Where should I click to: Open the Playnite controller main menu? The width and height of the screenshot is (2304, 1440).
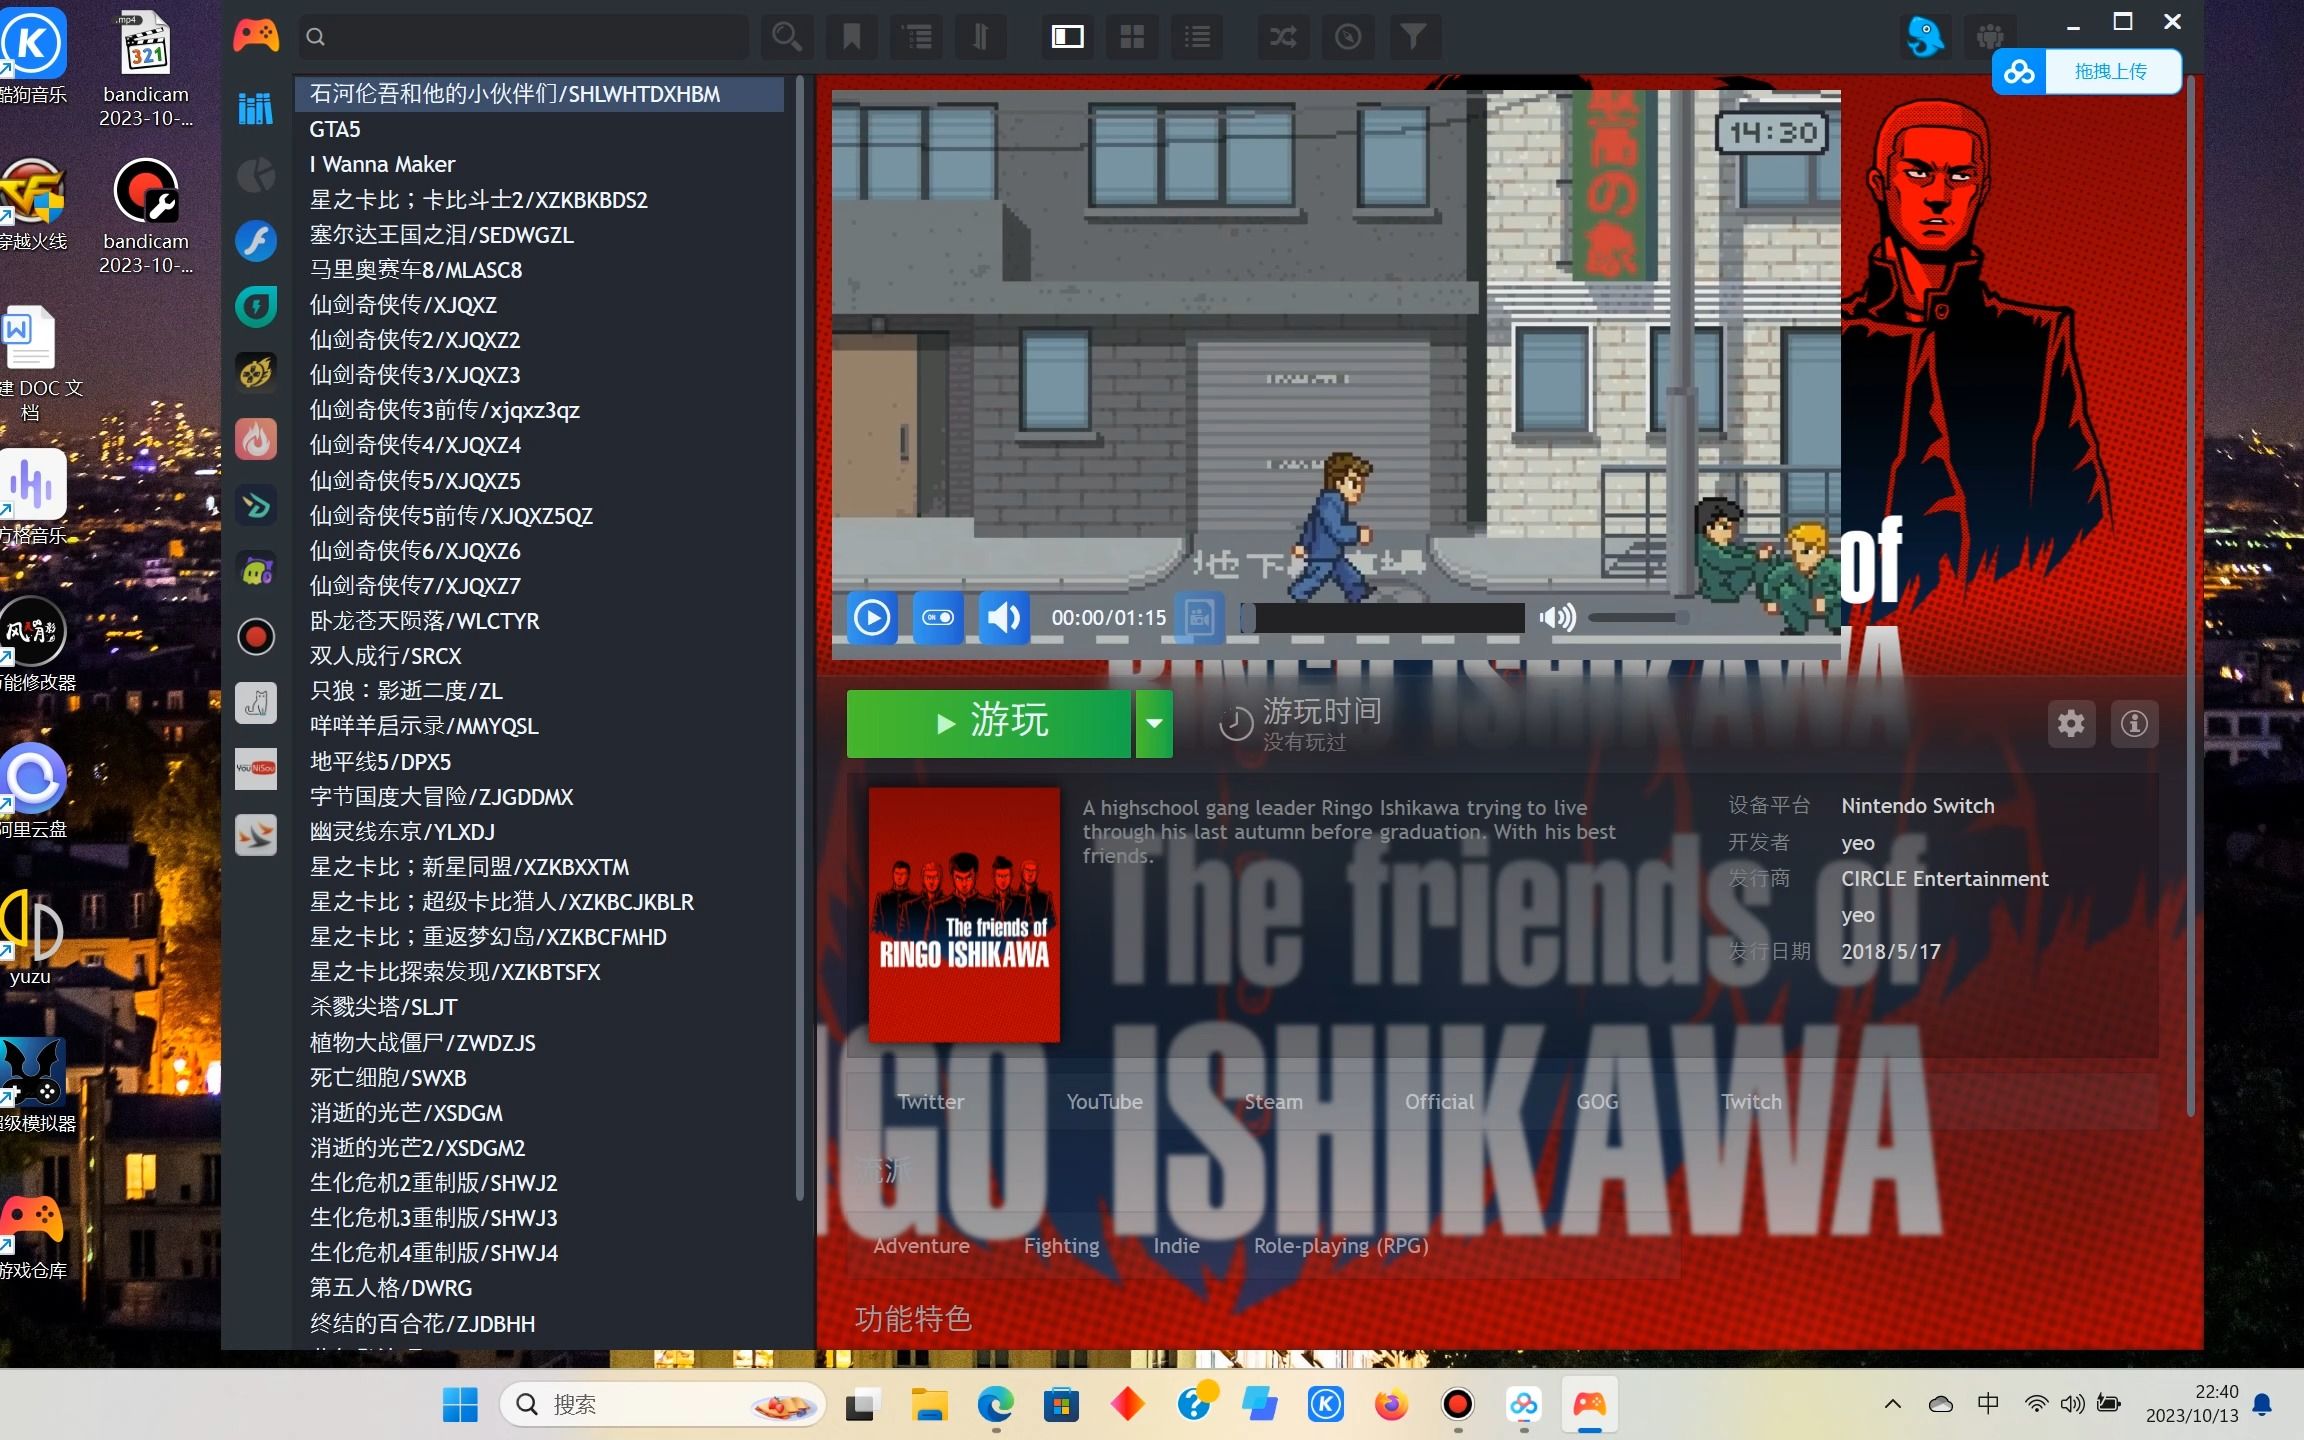(x=256, y=37)
